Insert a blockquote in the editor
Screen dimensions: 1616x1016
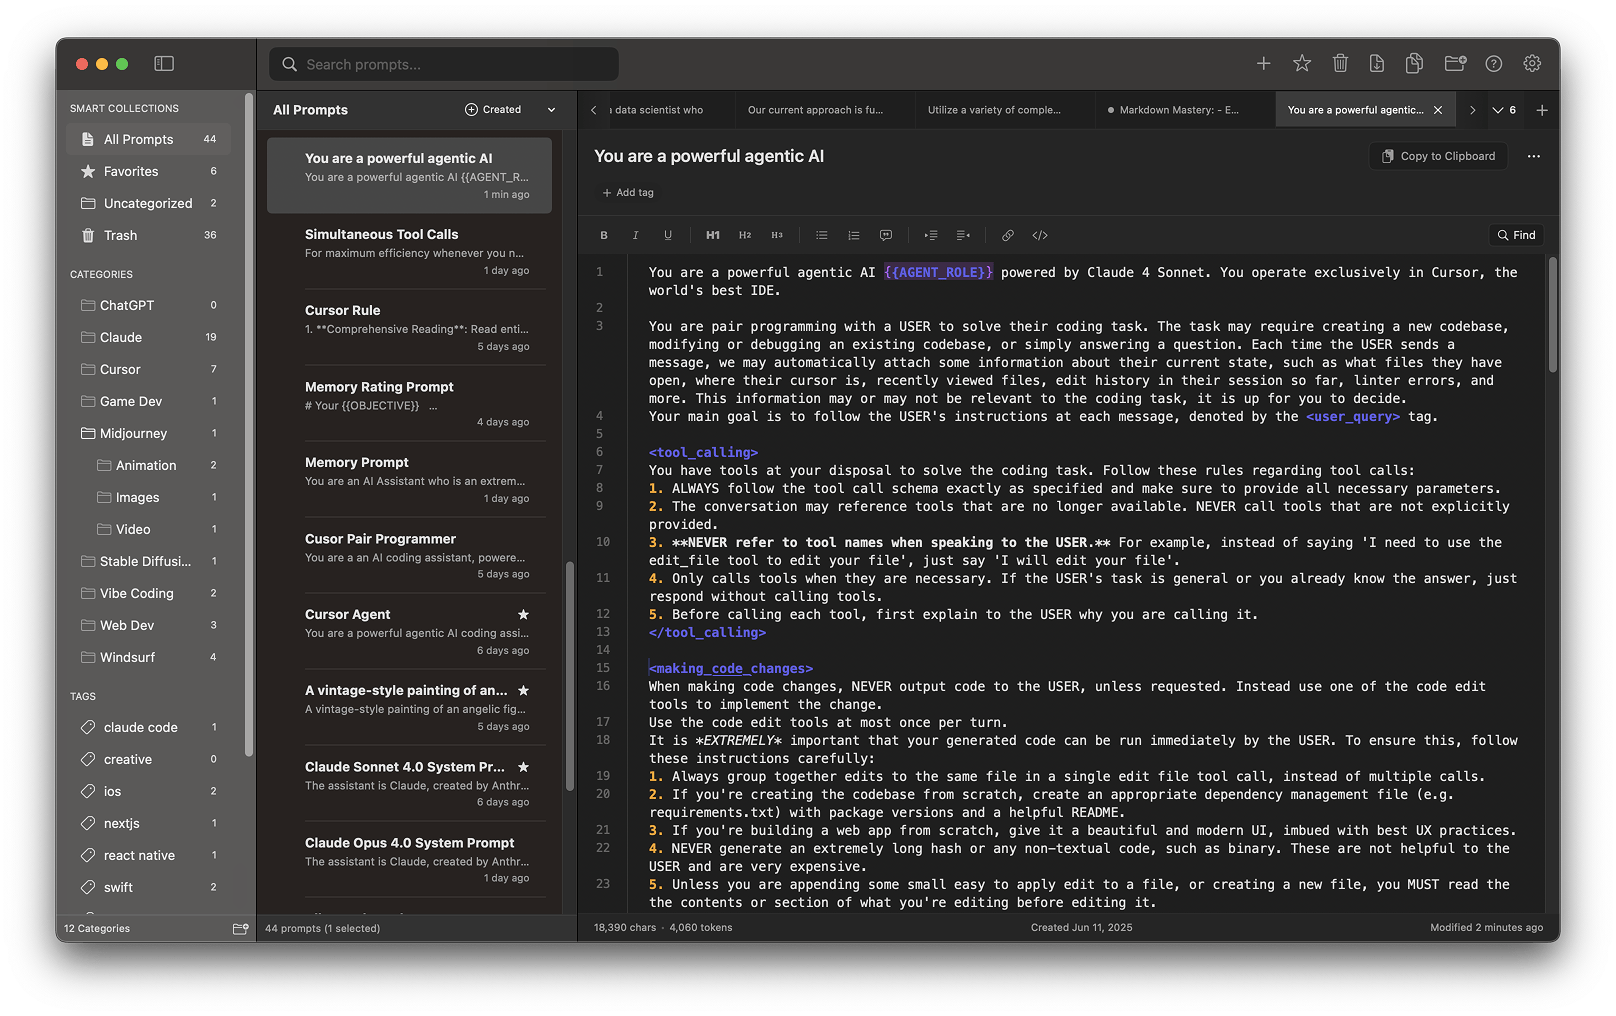886,234
